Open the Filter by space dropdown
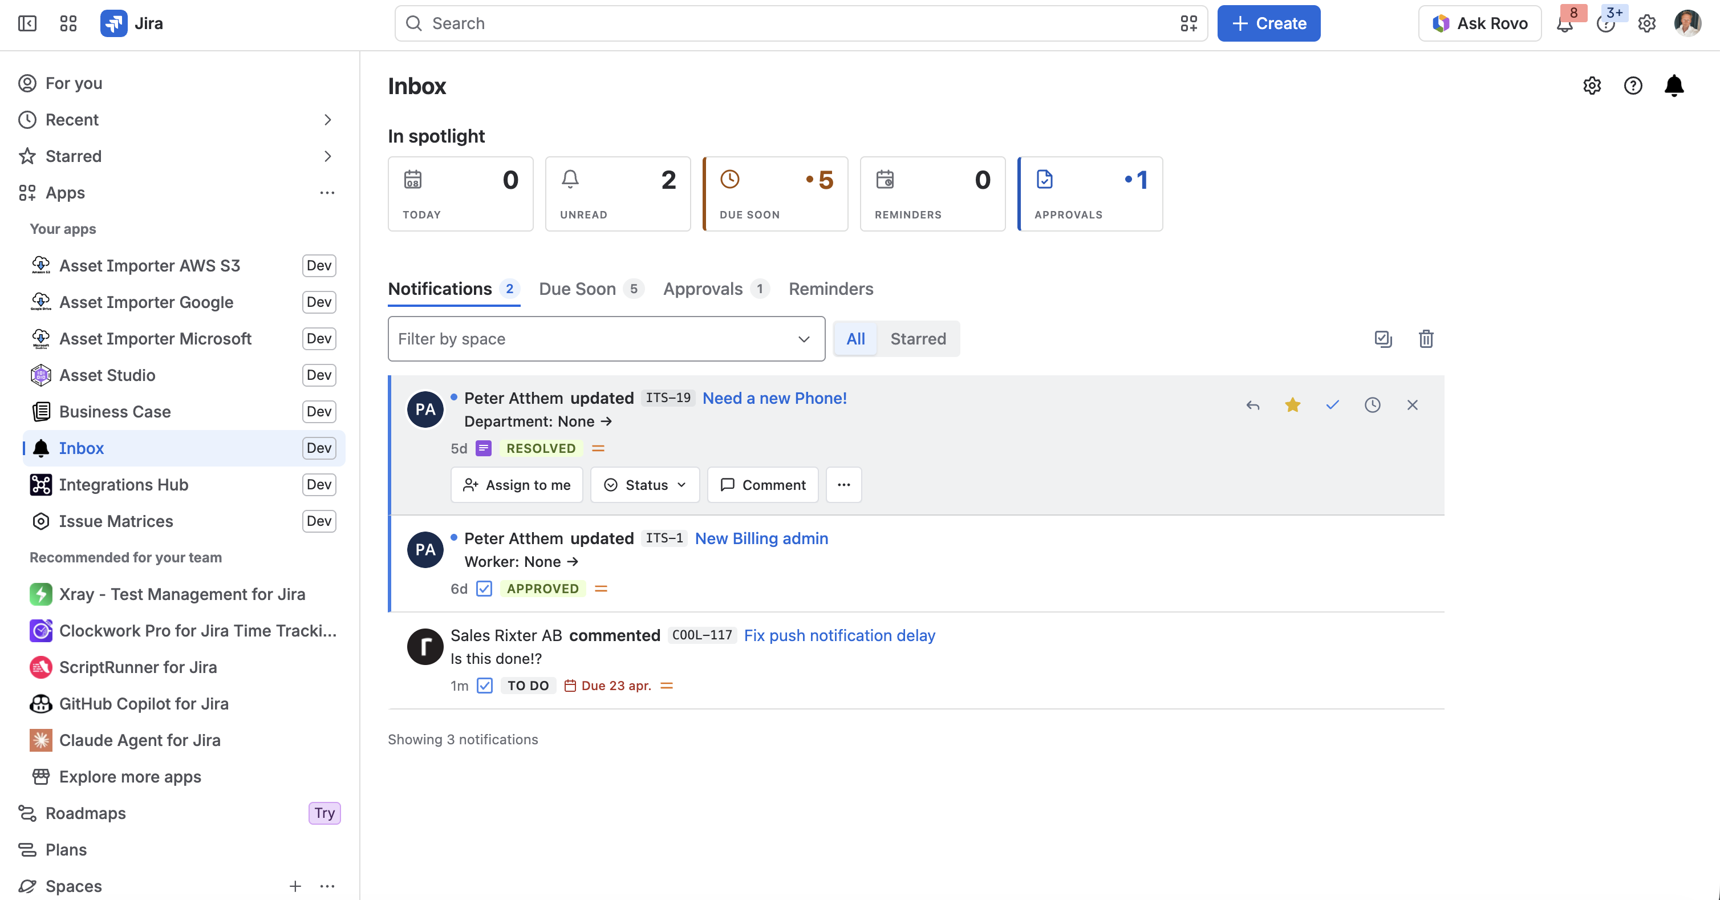The width and height of the screenshot is (1720, 900). coord(606,339)
